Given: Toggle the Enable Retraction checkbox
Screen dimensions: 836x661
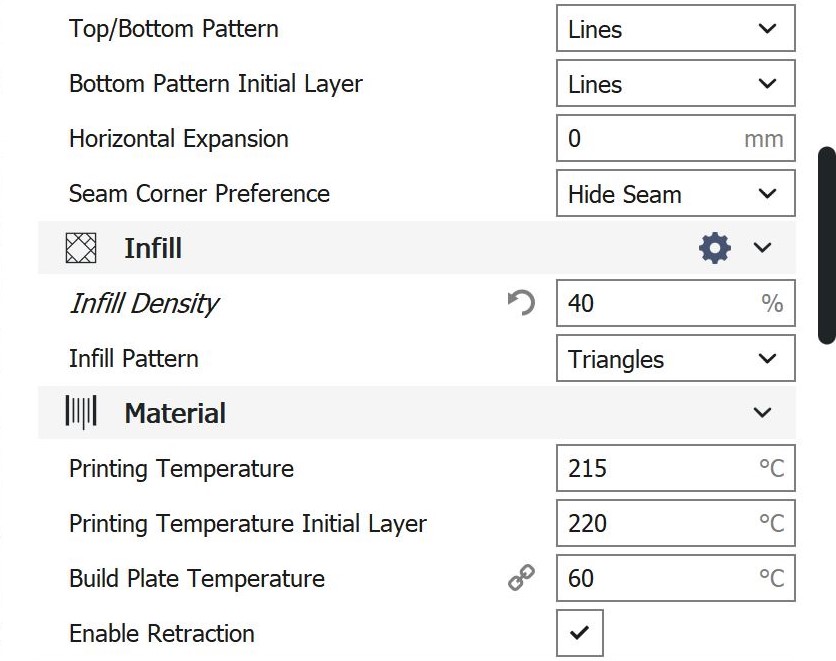Looking at the screenshot, I should pyautogui.click(x=580, y=633).
